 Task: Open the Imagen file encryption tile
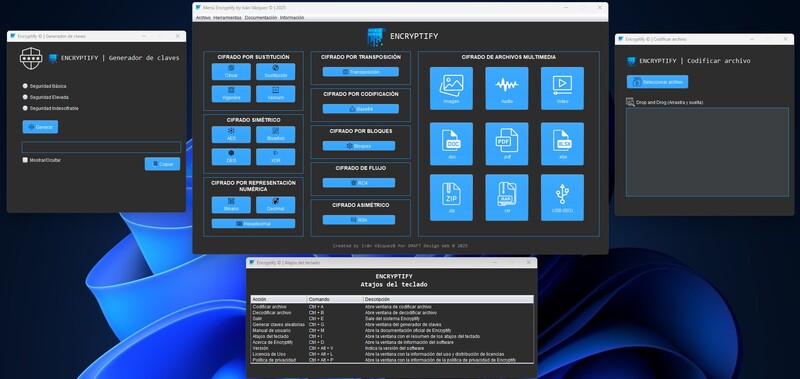[451, 88]
